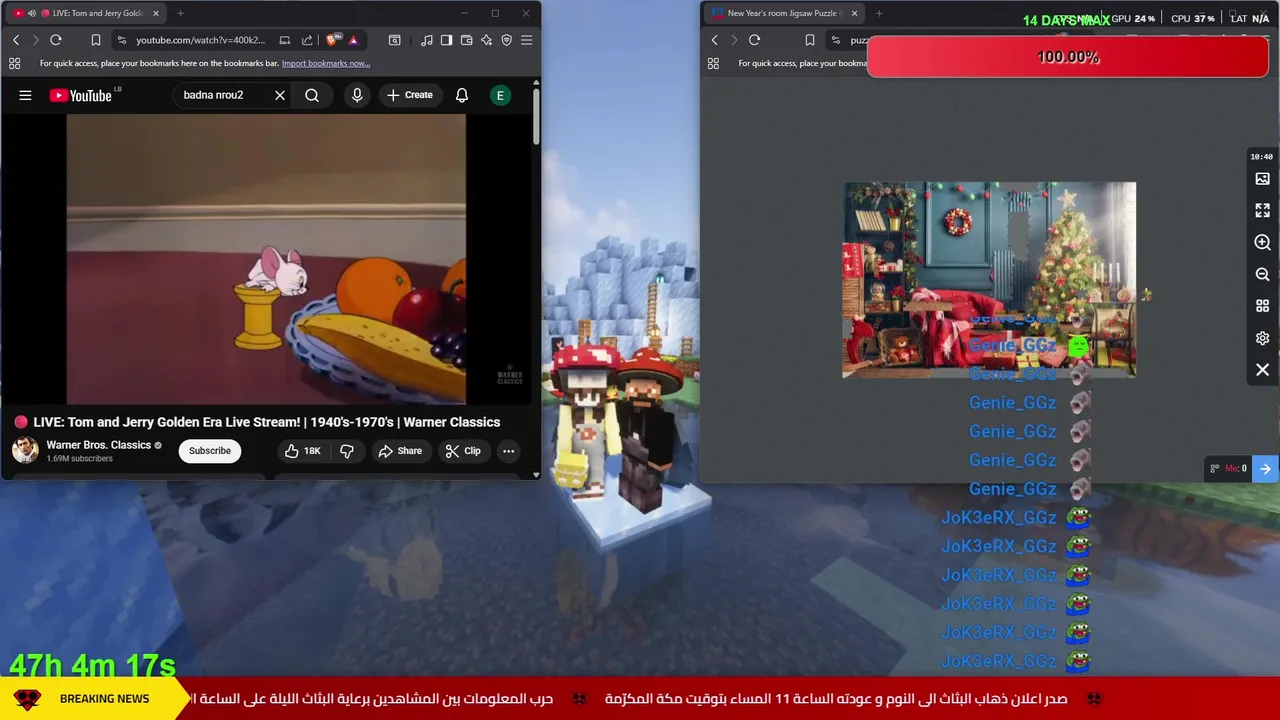The width and height of the screenshot is (1280, 720).
Task: Bookmark the YouTube page
Action: (96, 40)
